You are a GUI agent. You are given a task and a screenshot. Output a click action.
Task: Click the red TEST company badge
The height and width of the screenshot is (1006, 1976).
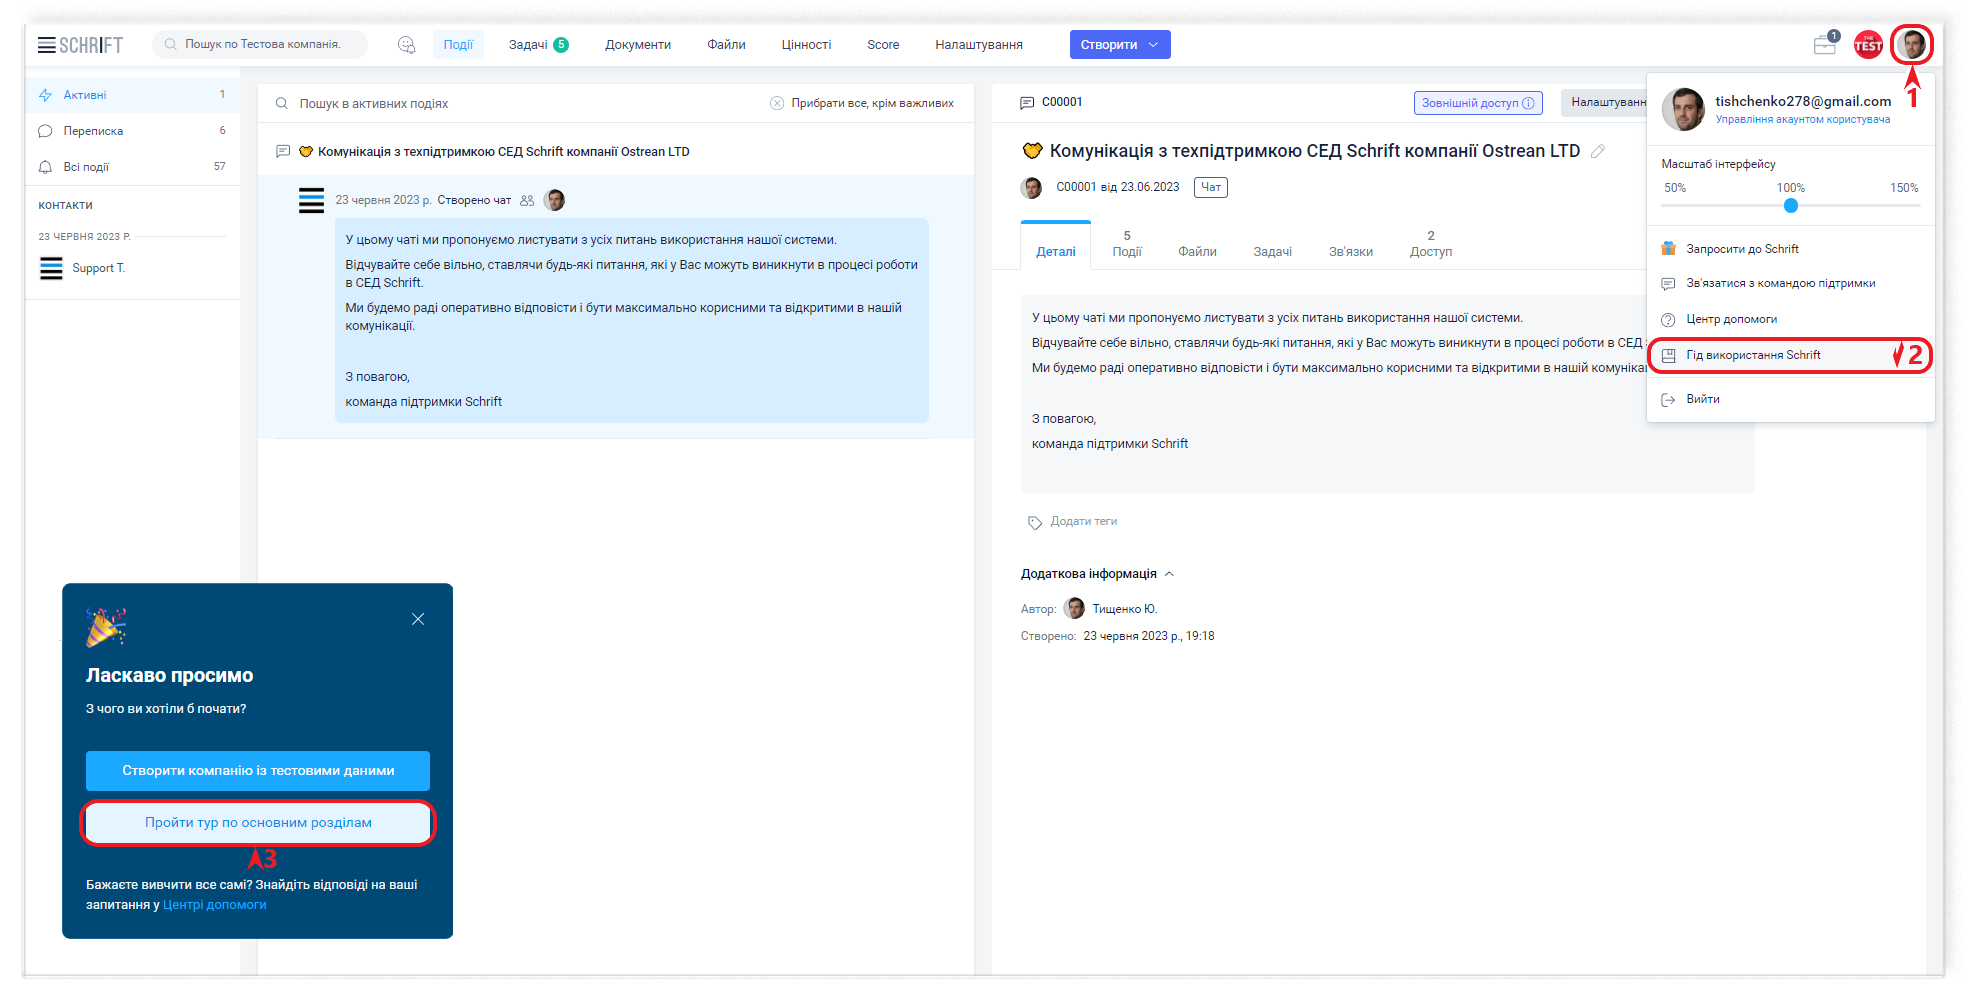point(1868,45)
